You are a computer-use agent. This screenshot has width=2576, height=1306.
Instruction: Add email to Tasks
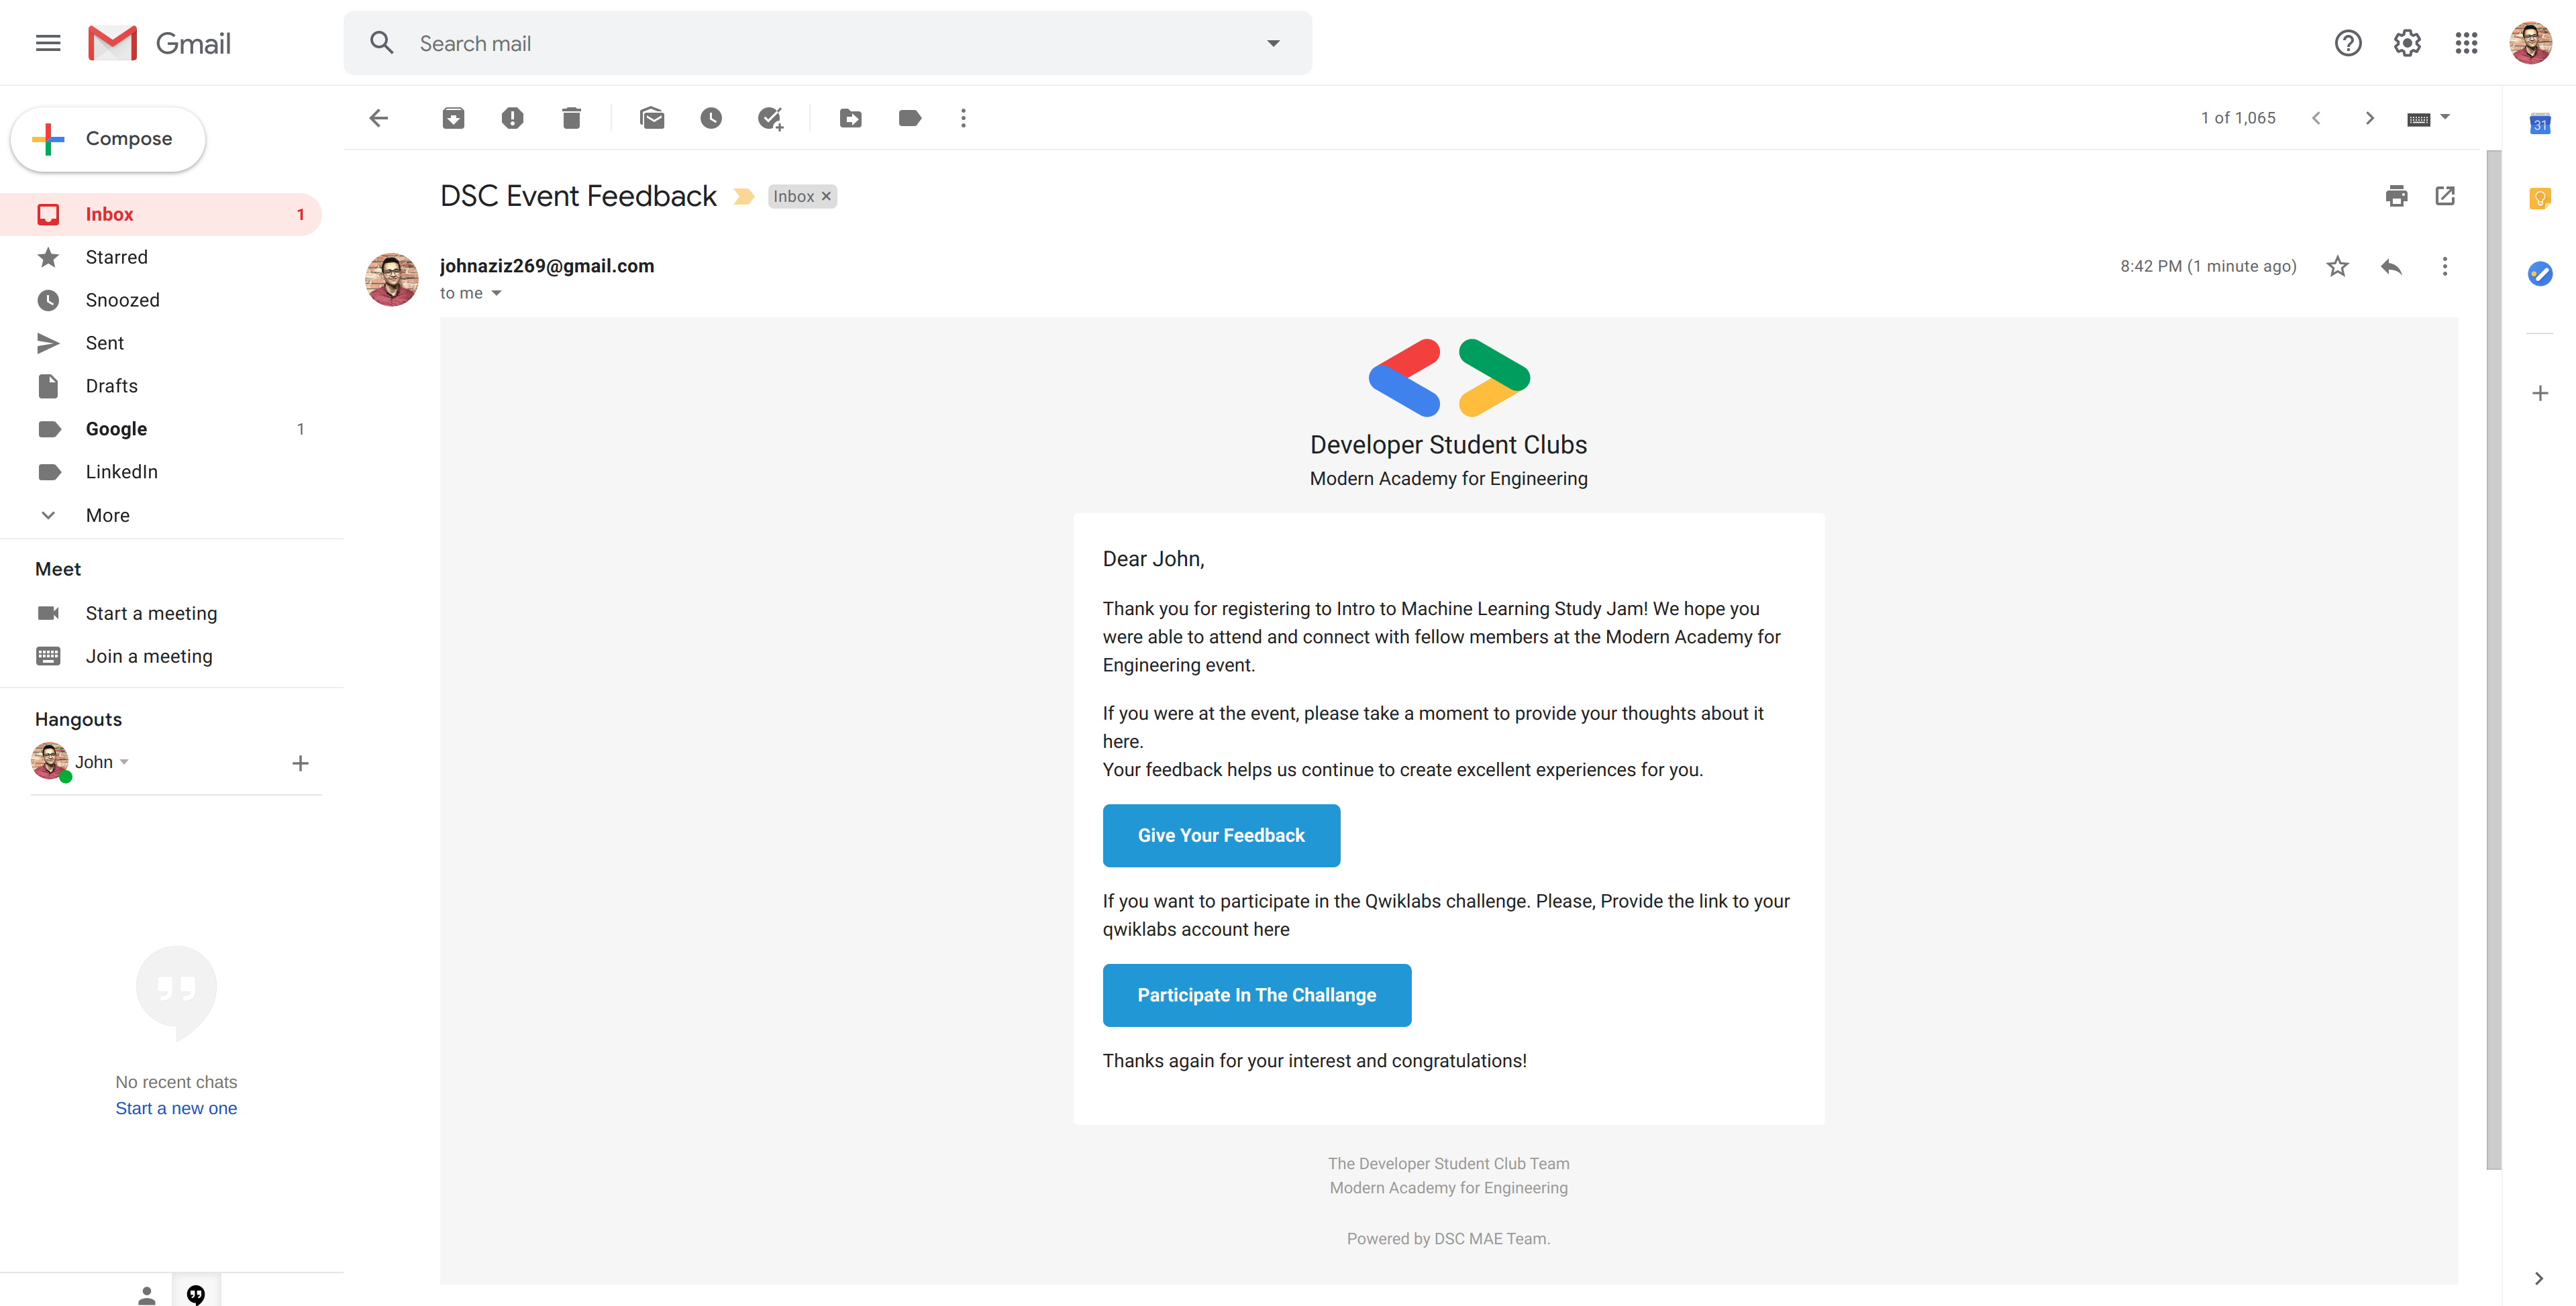coord(770,118)
